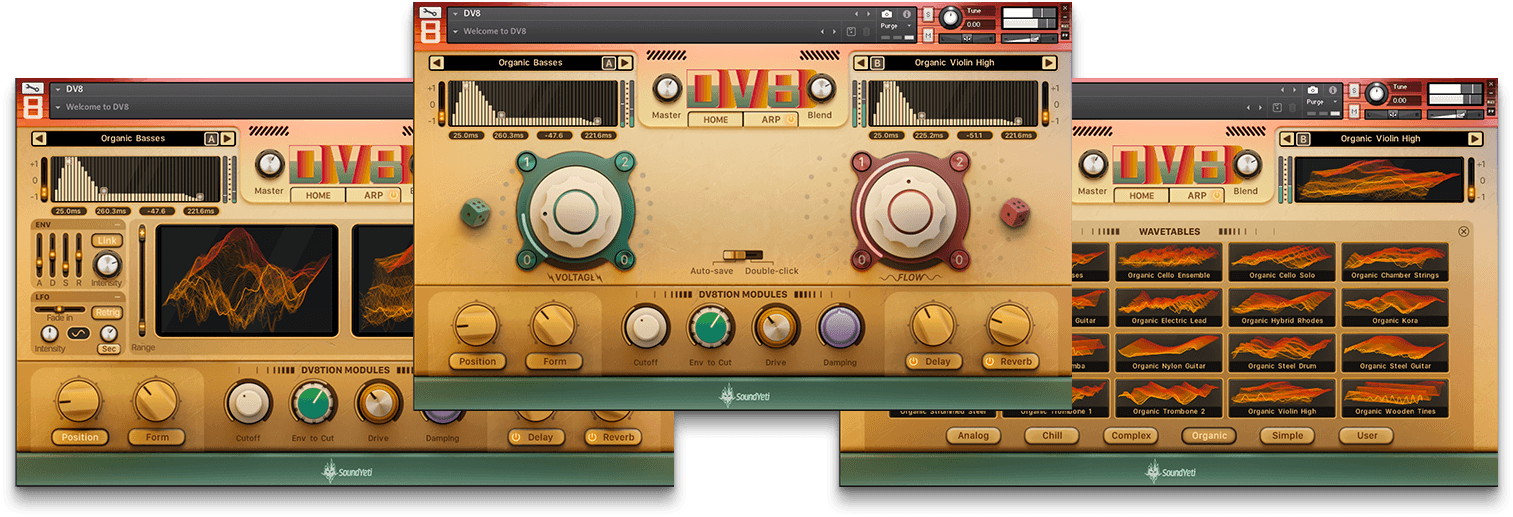Open the DV8 instrument dropdown in center window

456,14
